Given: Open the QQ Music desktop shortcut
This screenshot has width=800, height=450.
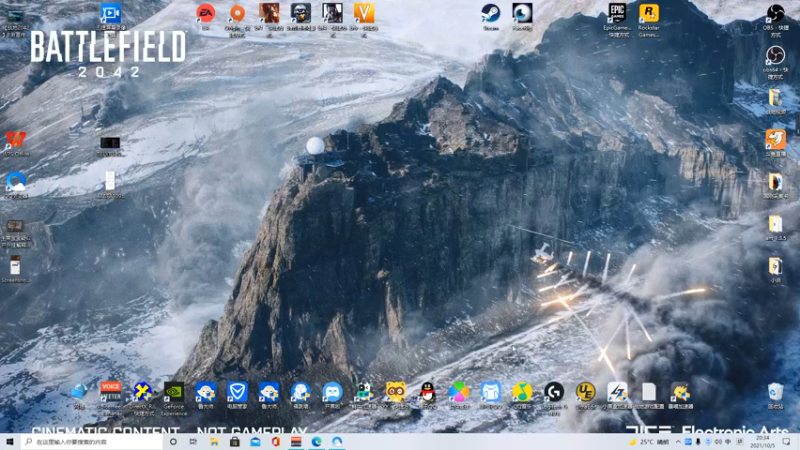Looking at the screenshot, I should (x=522, y=392).
